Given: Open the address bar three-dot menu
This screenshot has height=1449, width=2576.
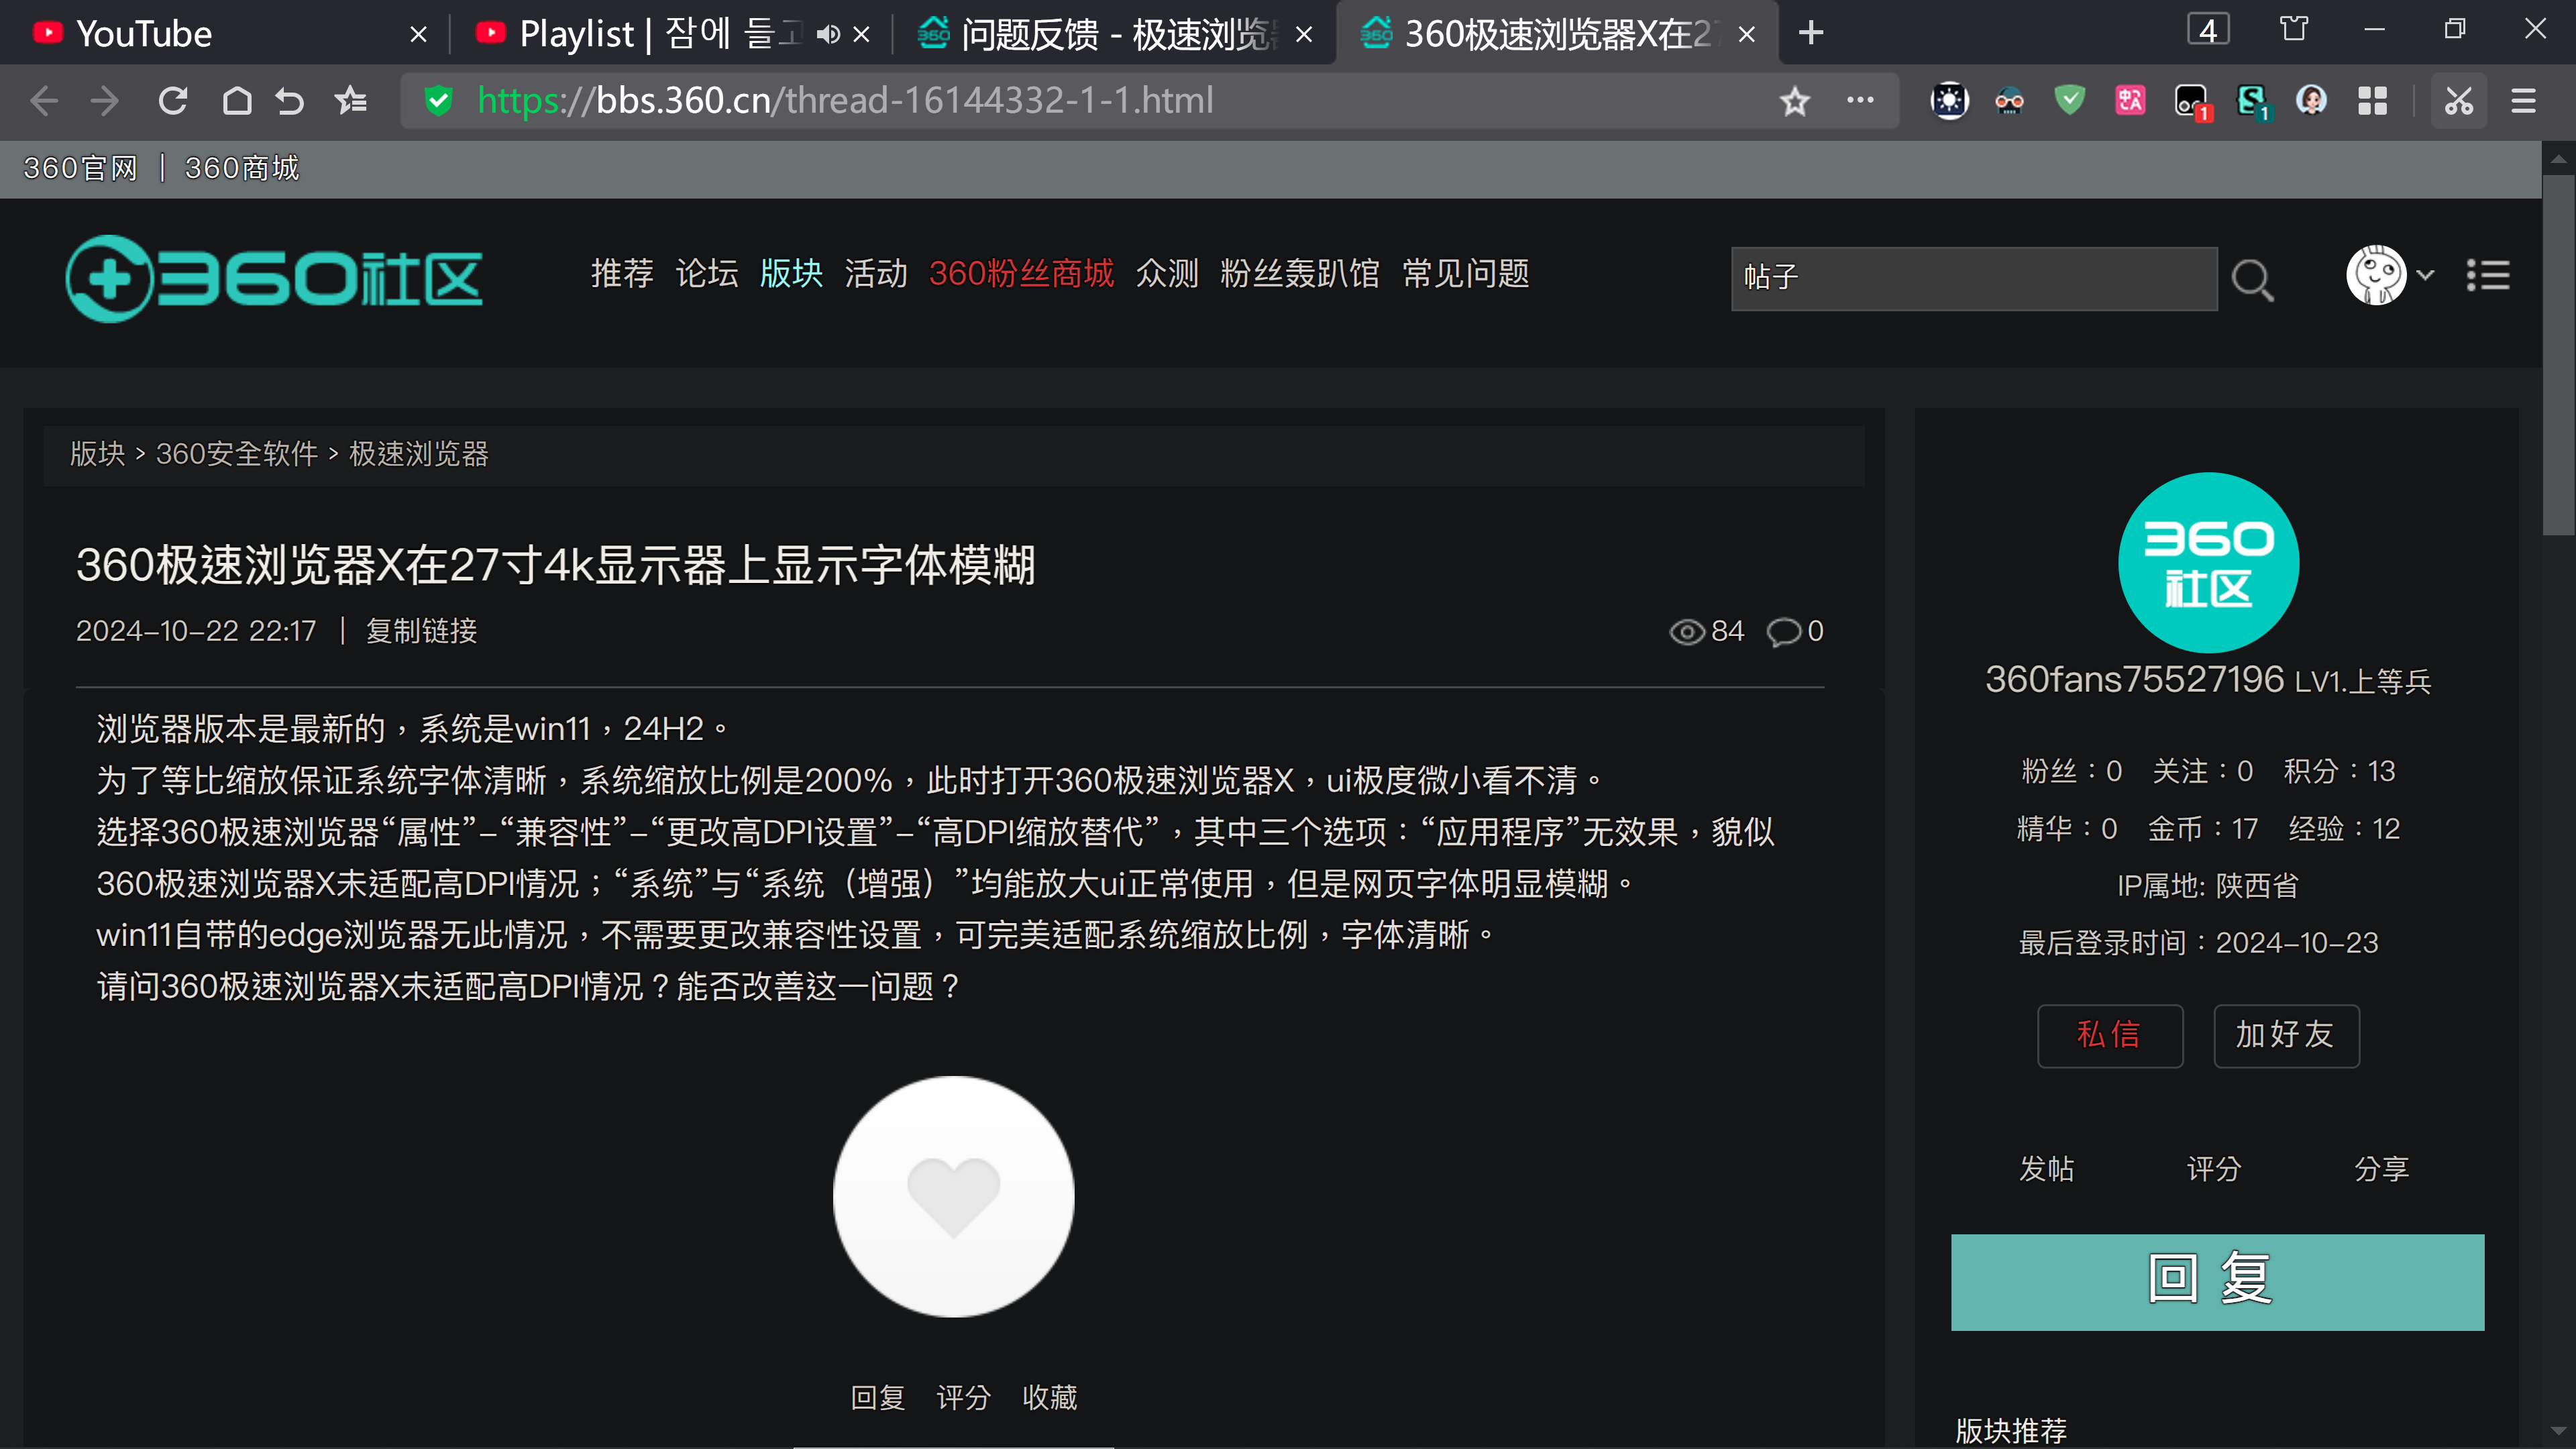Looking at the screenshot, I should [x=1860, y=100].
